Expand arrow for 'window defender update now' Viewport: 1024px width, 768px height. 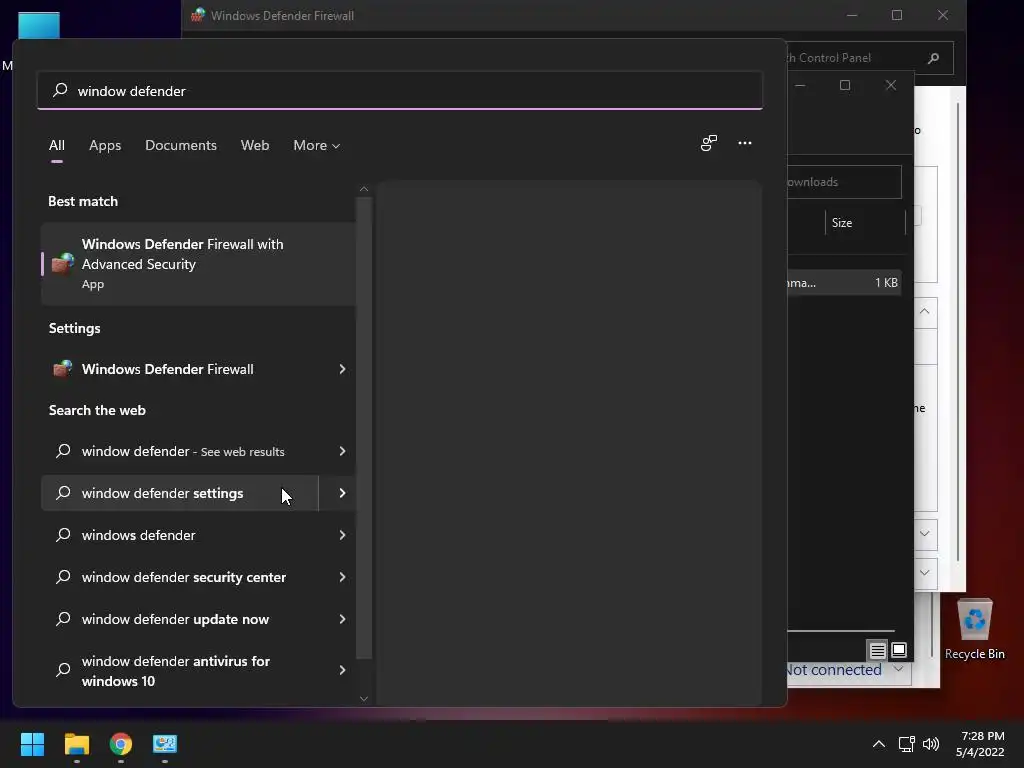[x=342, y=619]
